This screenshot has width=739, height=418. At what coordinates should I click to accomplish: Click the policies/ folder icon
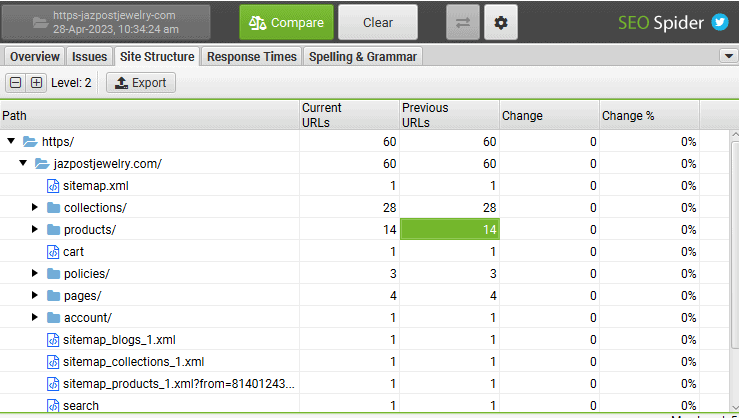pos(54,273)
